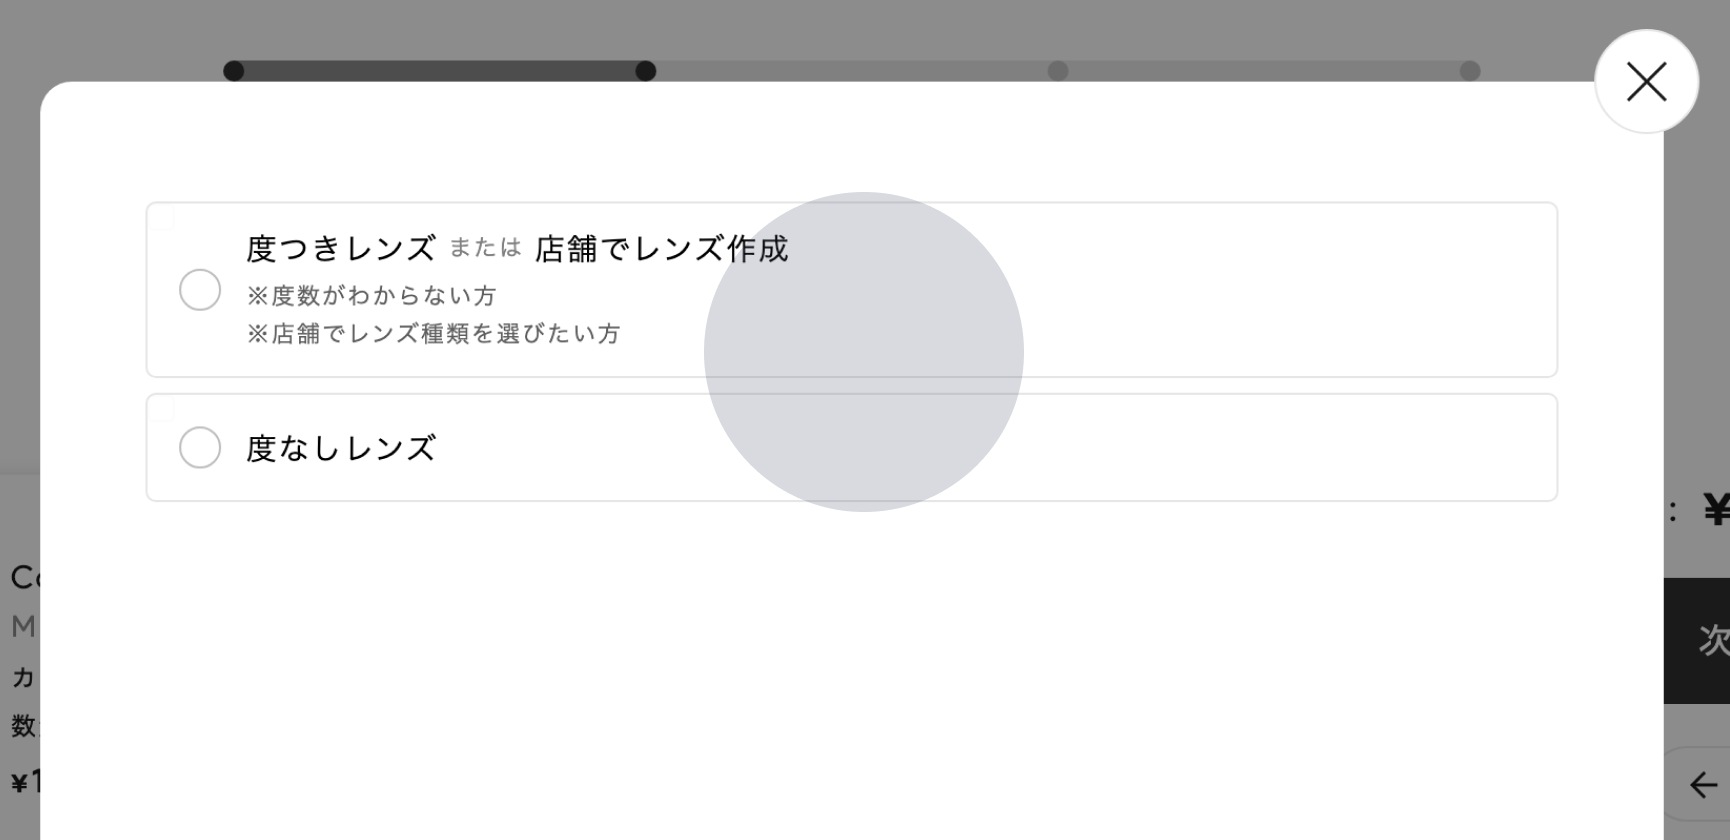Image resolution: width=1730 pixels, height=840 pixels.
Task: Select the second step dot in progress indicator
Action: 646,71
